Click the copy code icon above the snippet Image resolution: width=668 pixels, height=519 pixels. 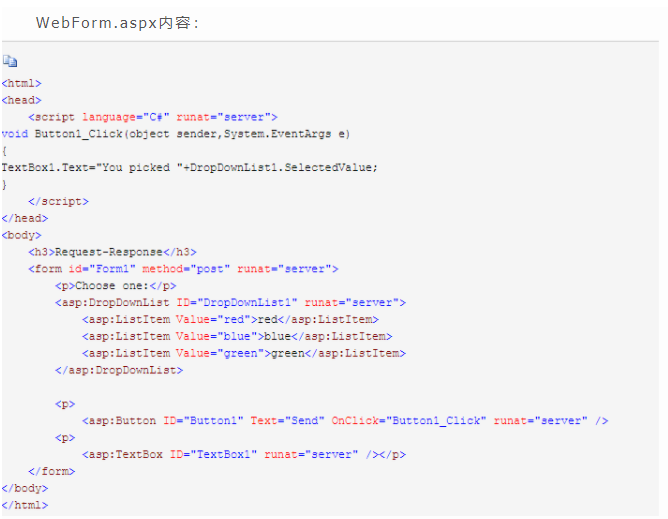click(10, 62)
